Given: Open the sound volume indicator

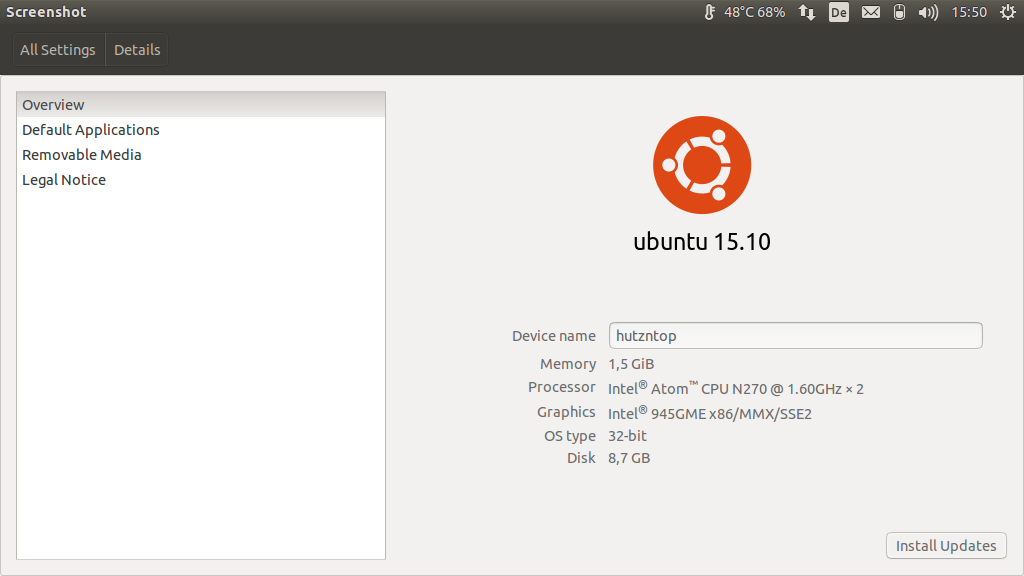Looking at the screenshot, I should 928,12.
